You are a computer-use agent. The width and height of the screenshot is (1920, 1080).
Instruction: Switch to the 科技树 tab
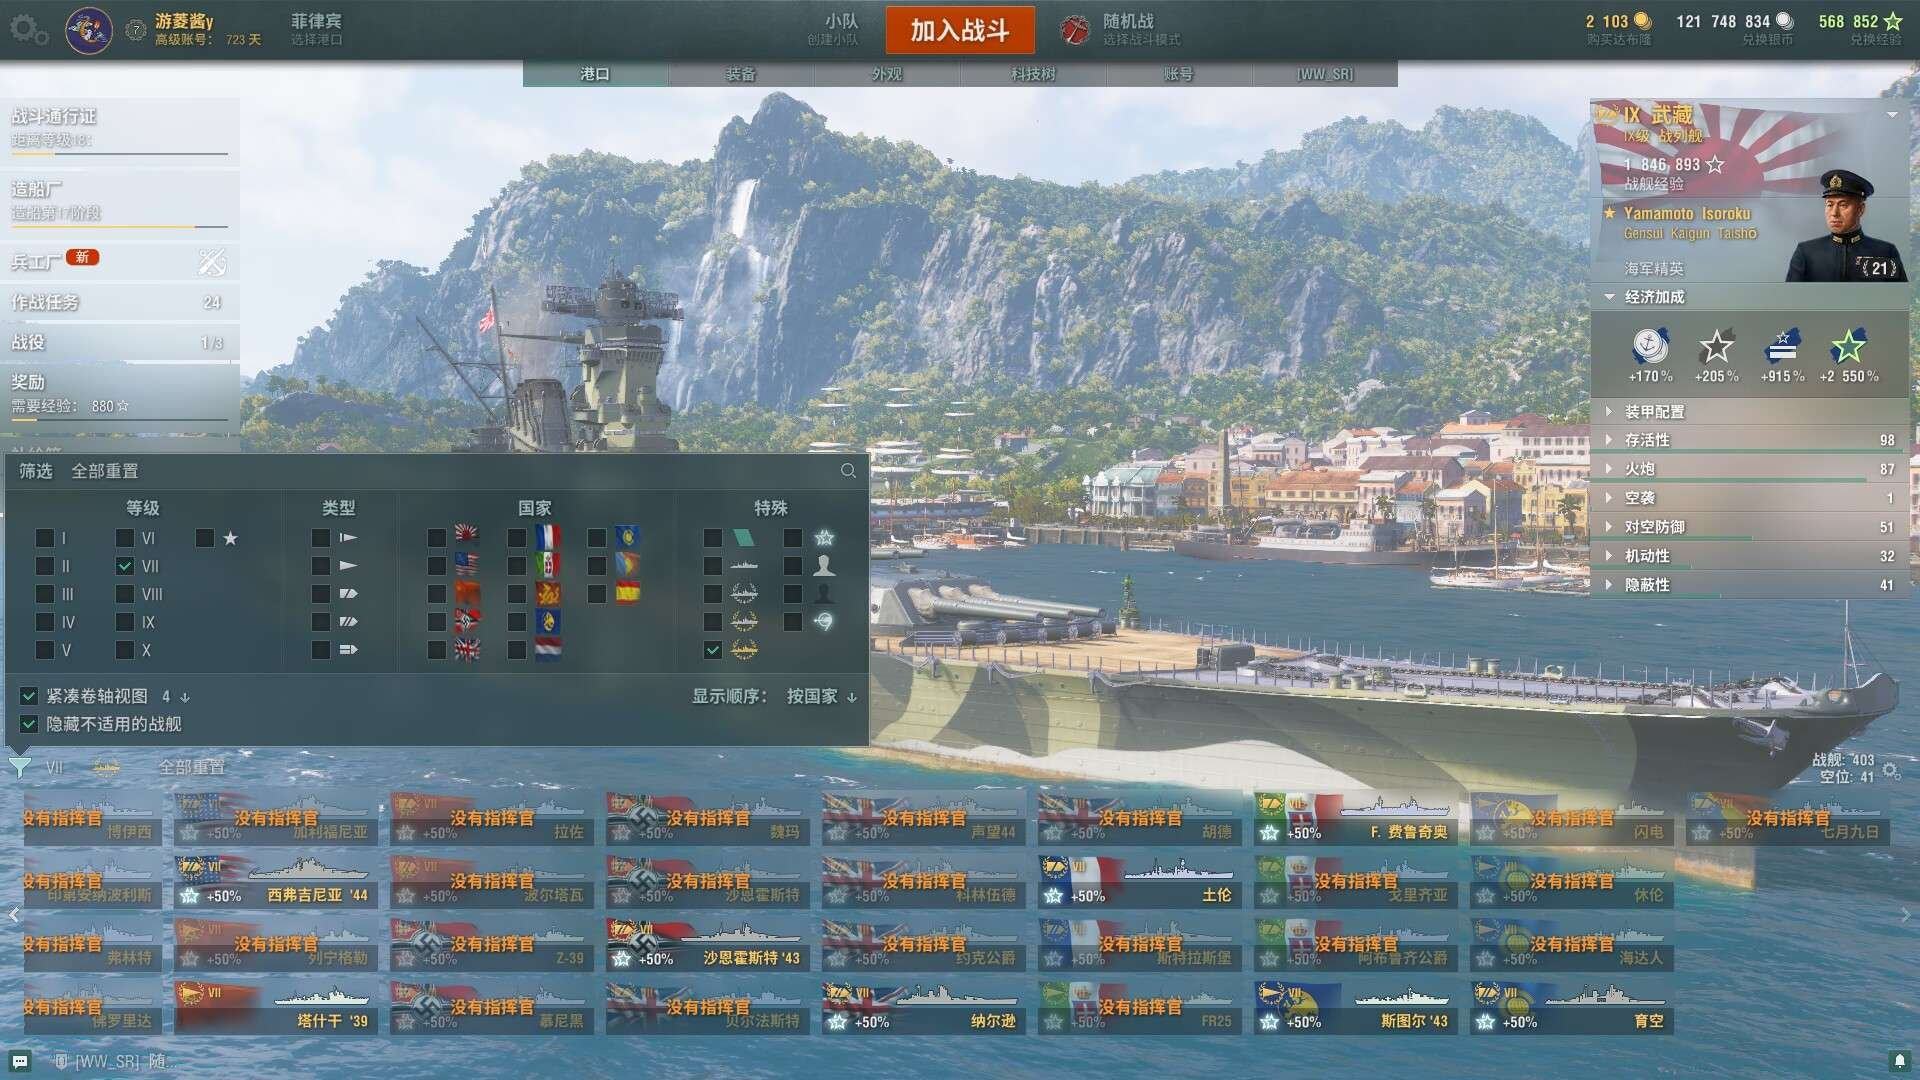(x=1033, y=74)
